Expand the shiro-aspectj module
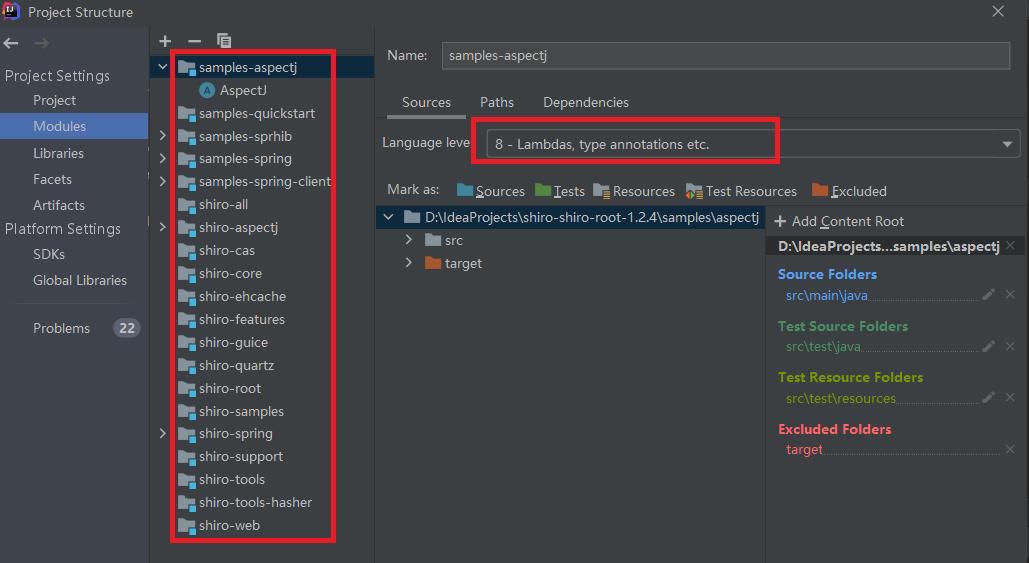The image size is (1029, 563). pyautogui.click(x=163, y=227)
